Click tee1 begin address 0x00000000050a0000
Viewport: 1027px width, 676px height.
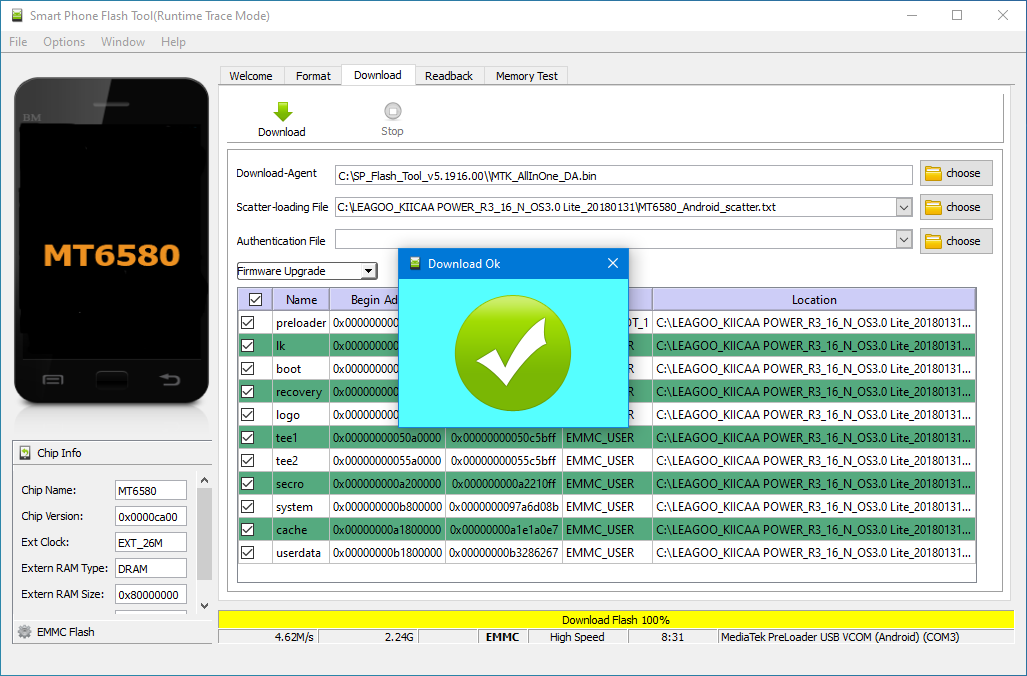(387, 437)
